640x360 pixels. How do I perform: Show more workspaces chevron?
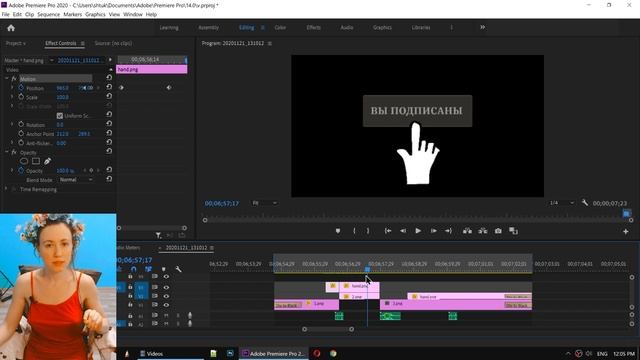pyautogui.click(x=482, y=27)
